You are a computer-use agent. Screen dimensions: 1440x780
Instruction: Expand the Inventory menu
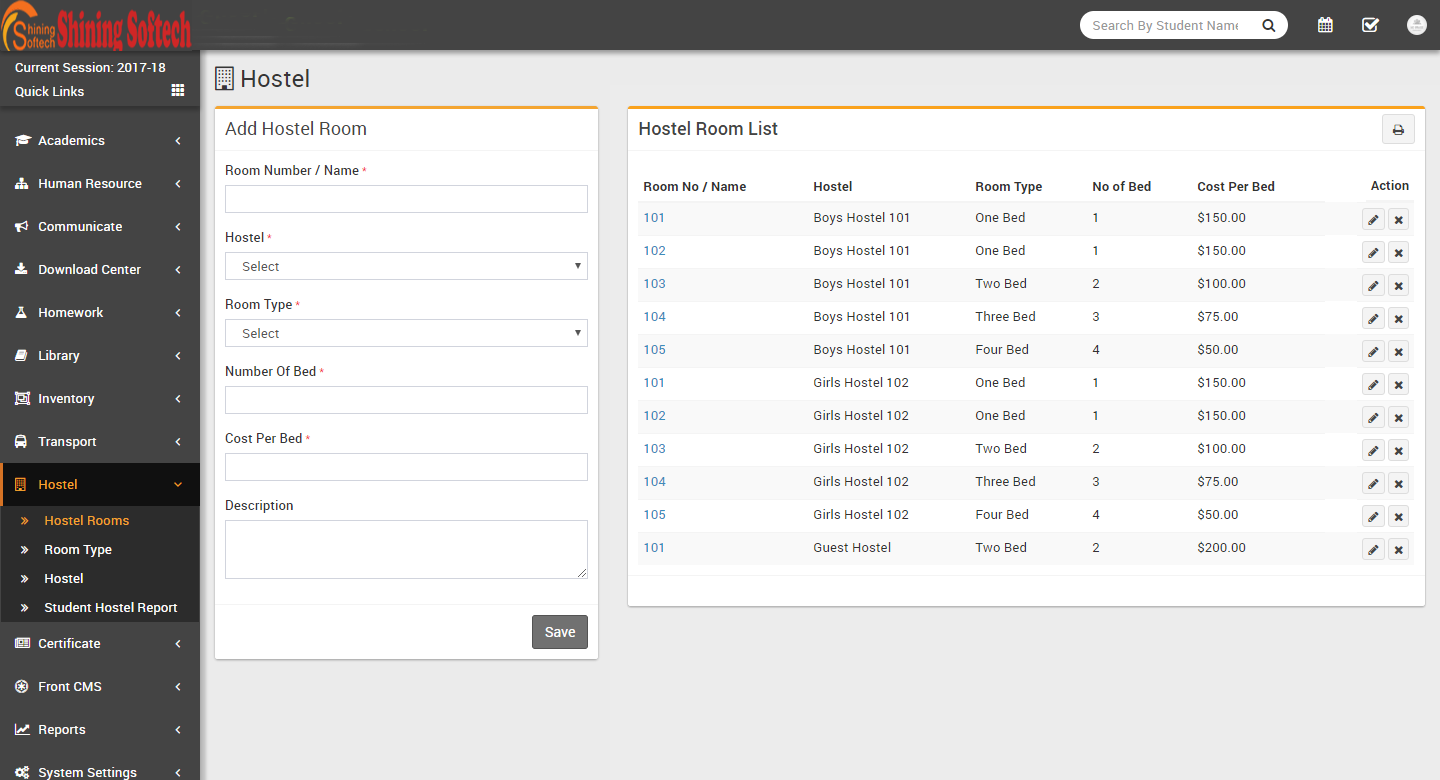(100, 398)
